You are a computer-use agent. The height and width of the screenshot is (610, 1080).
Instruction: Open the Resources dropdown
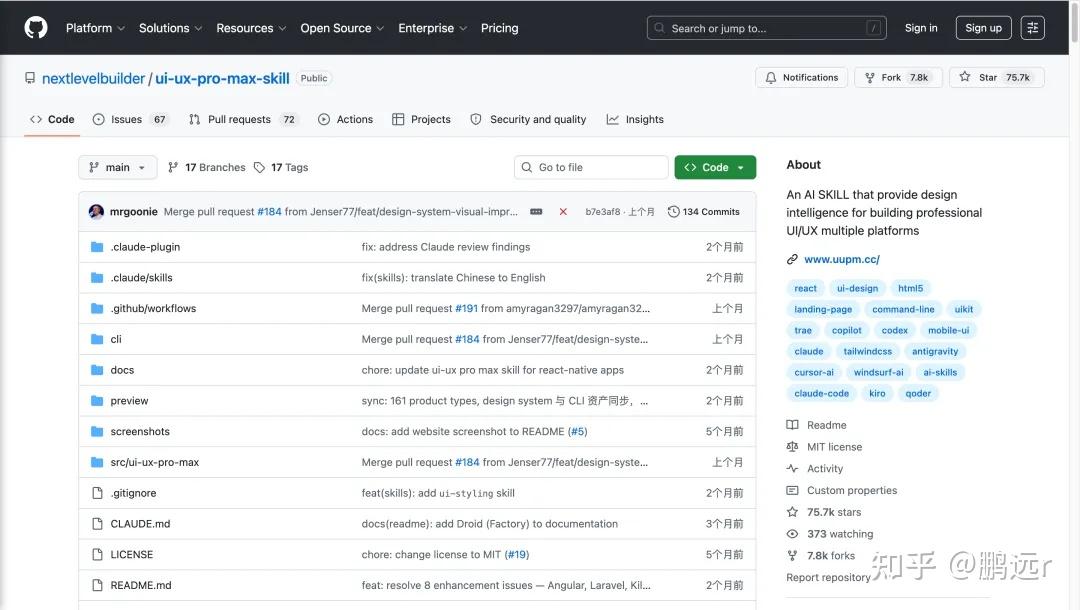point(251,28)
